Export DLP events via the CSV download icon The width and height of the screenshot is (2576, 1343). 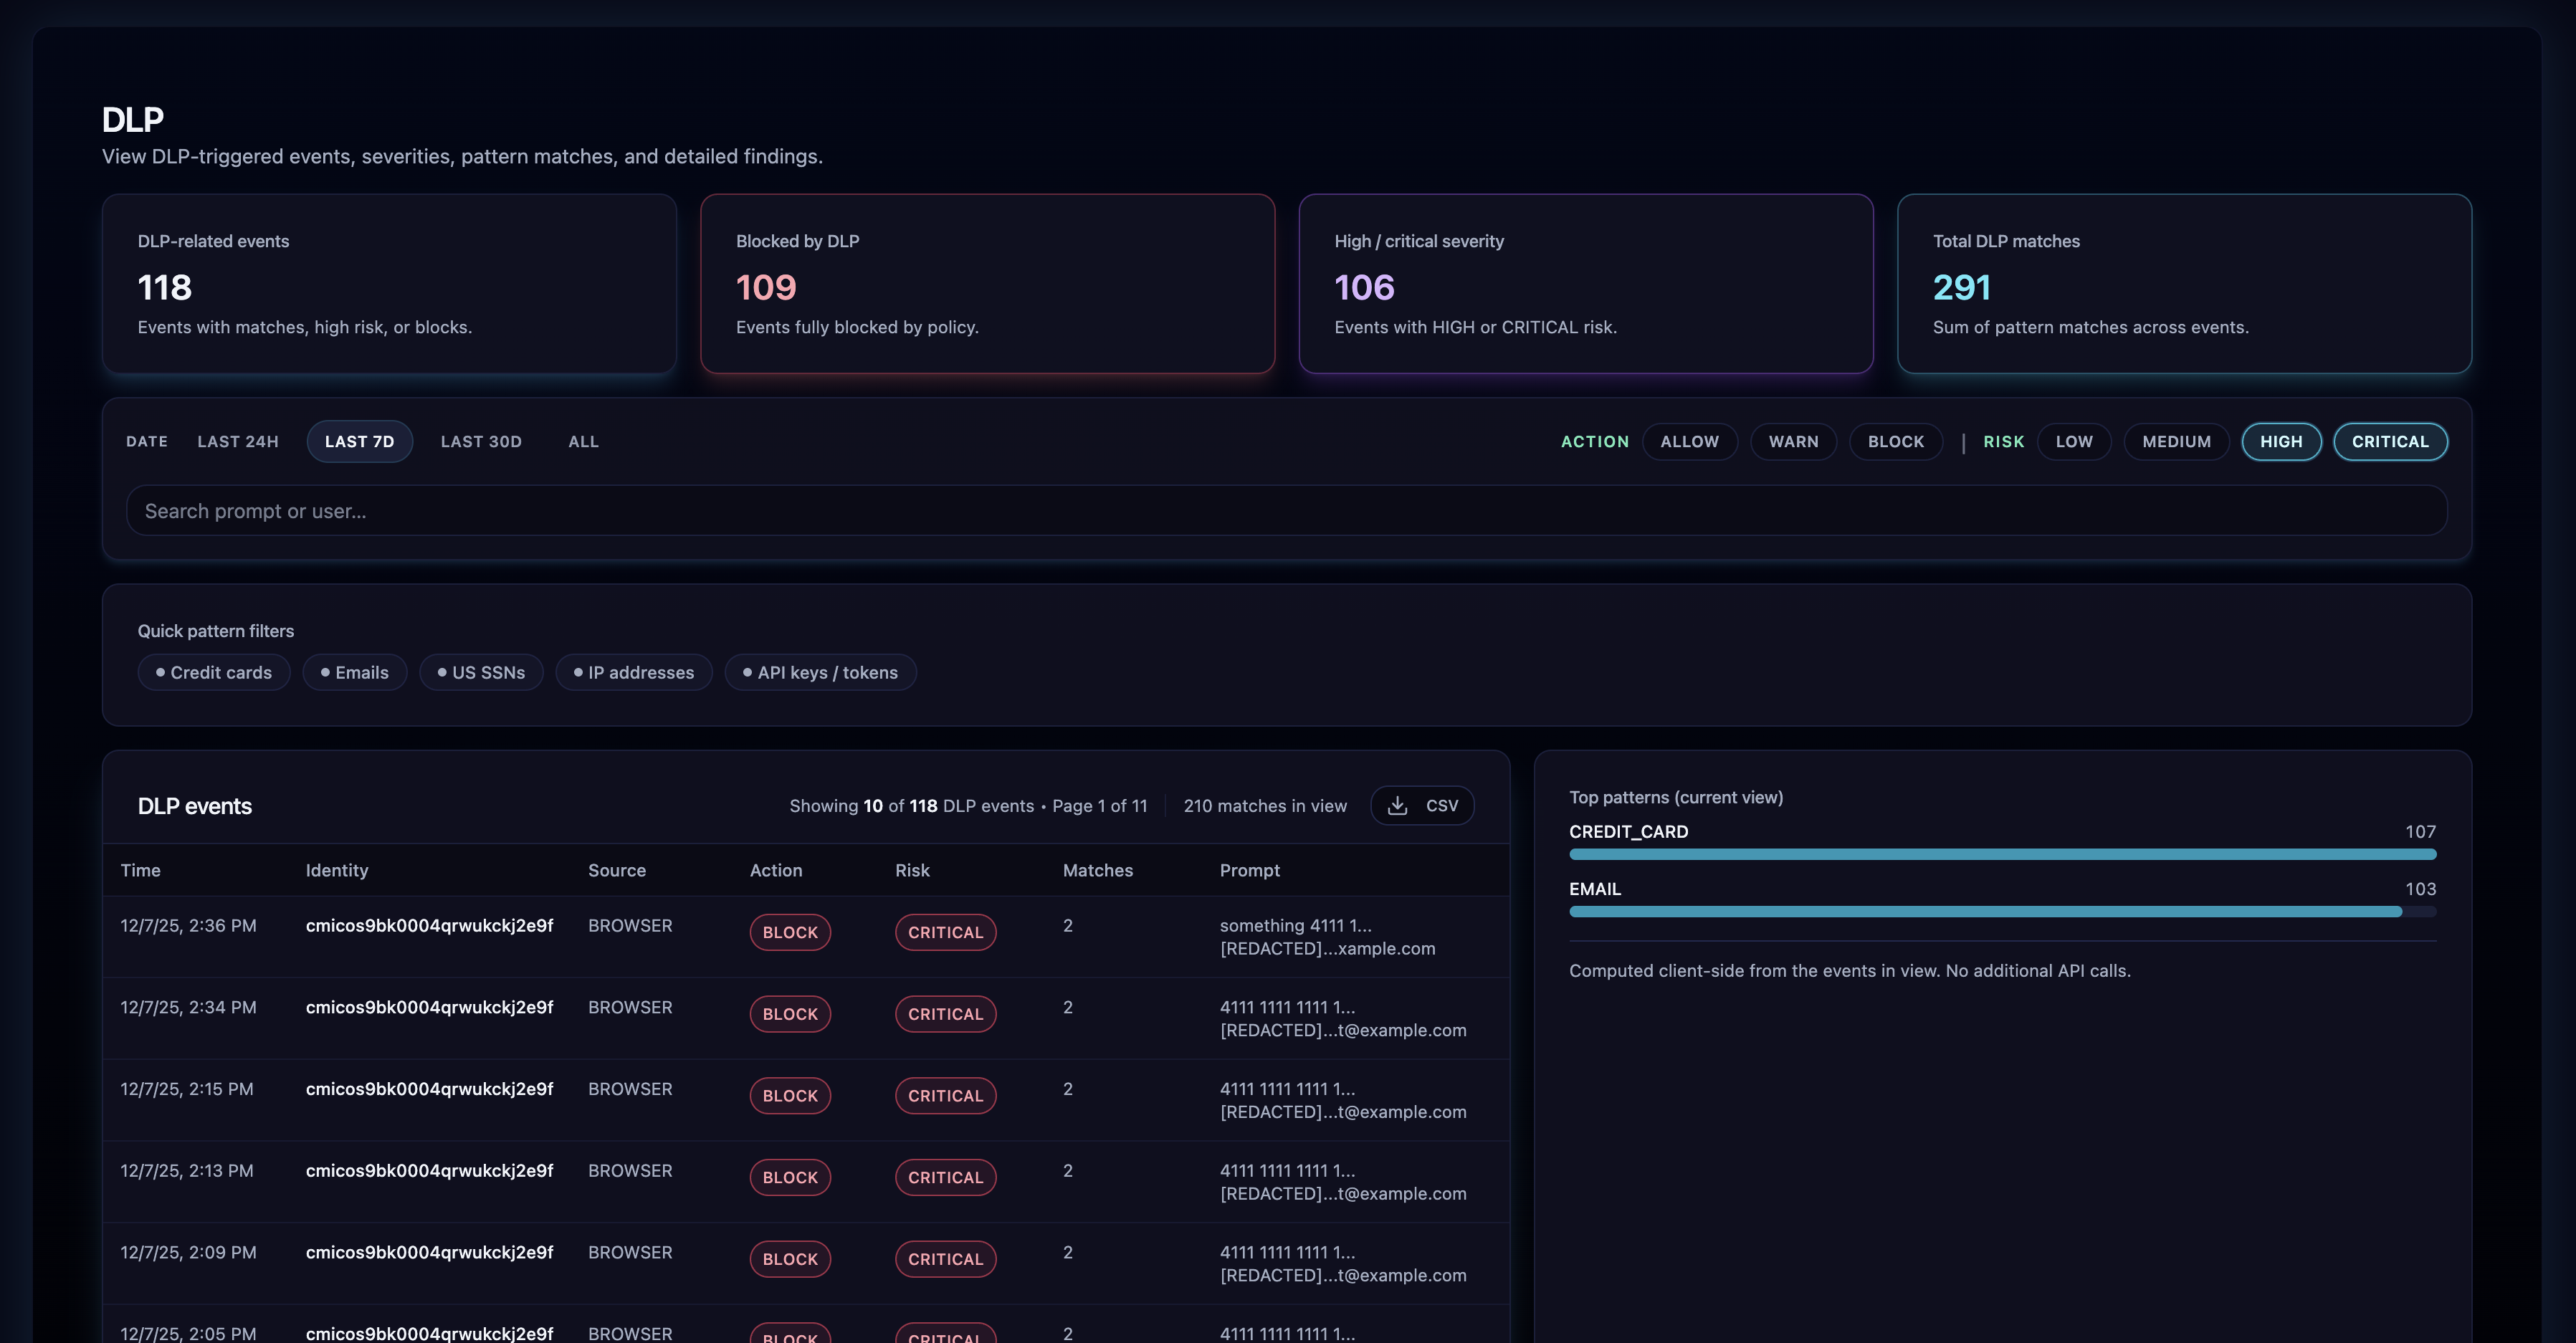(x=1422, y=805)
